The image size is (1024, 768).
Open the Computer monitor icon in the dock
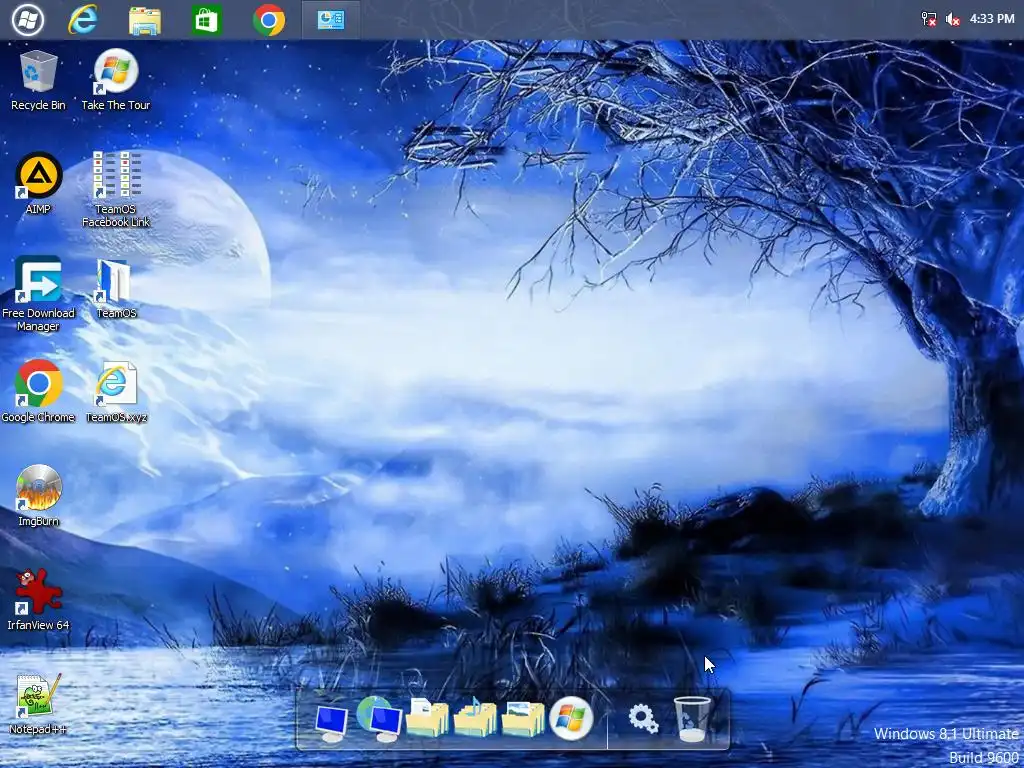(x=331, y=722)
